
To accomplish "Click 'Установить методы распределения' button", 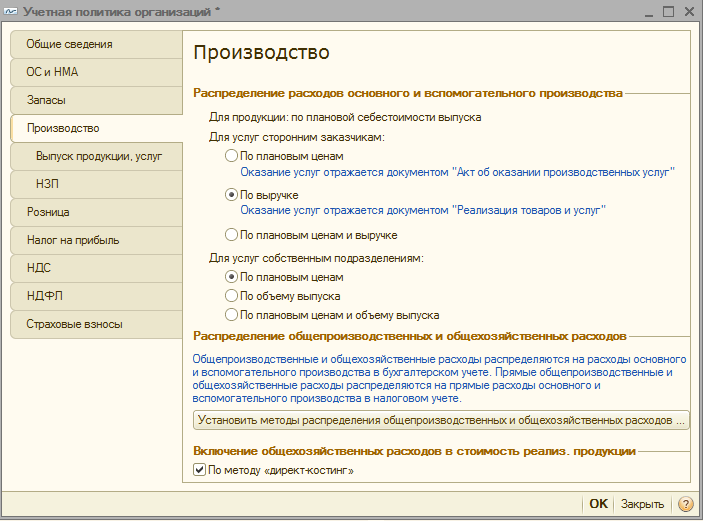I will click(441, 420).
